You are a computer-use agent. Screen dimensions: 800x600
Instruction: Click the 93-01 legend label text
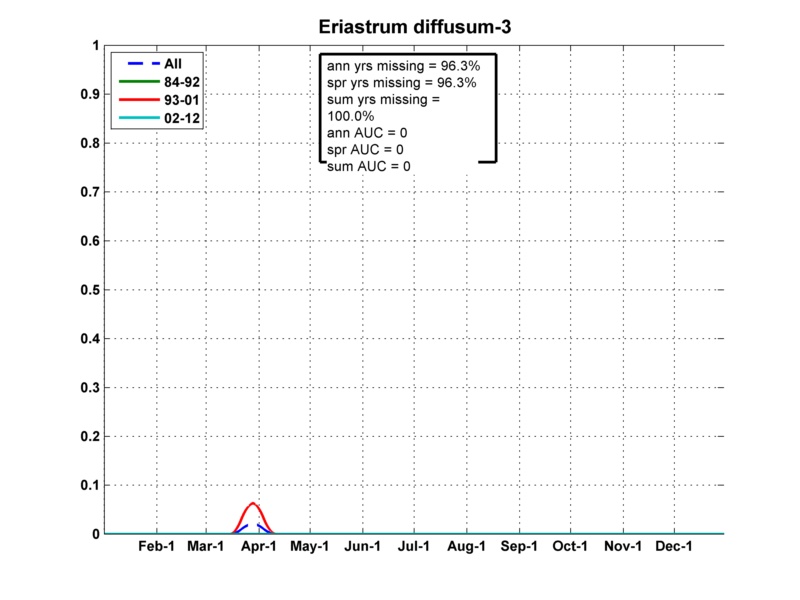[180, 100]
